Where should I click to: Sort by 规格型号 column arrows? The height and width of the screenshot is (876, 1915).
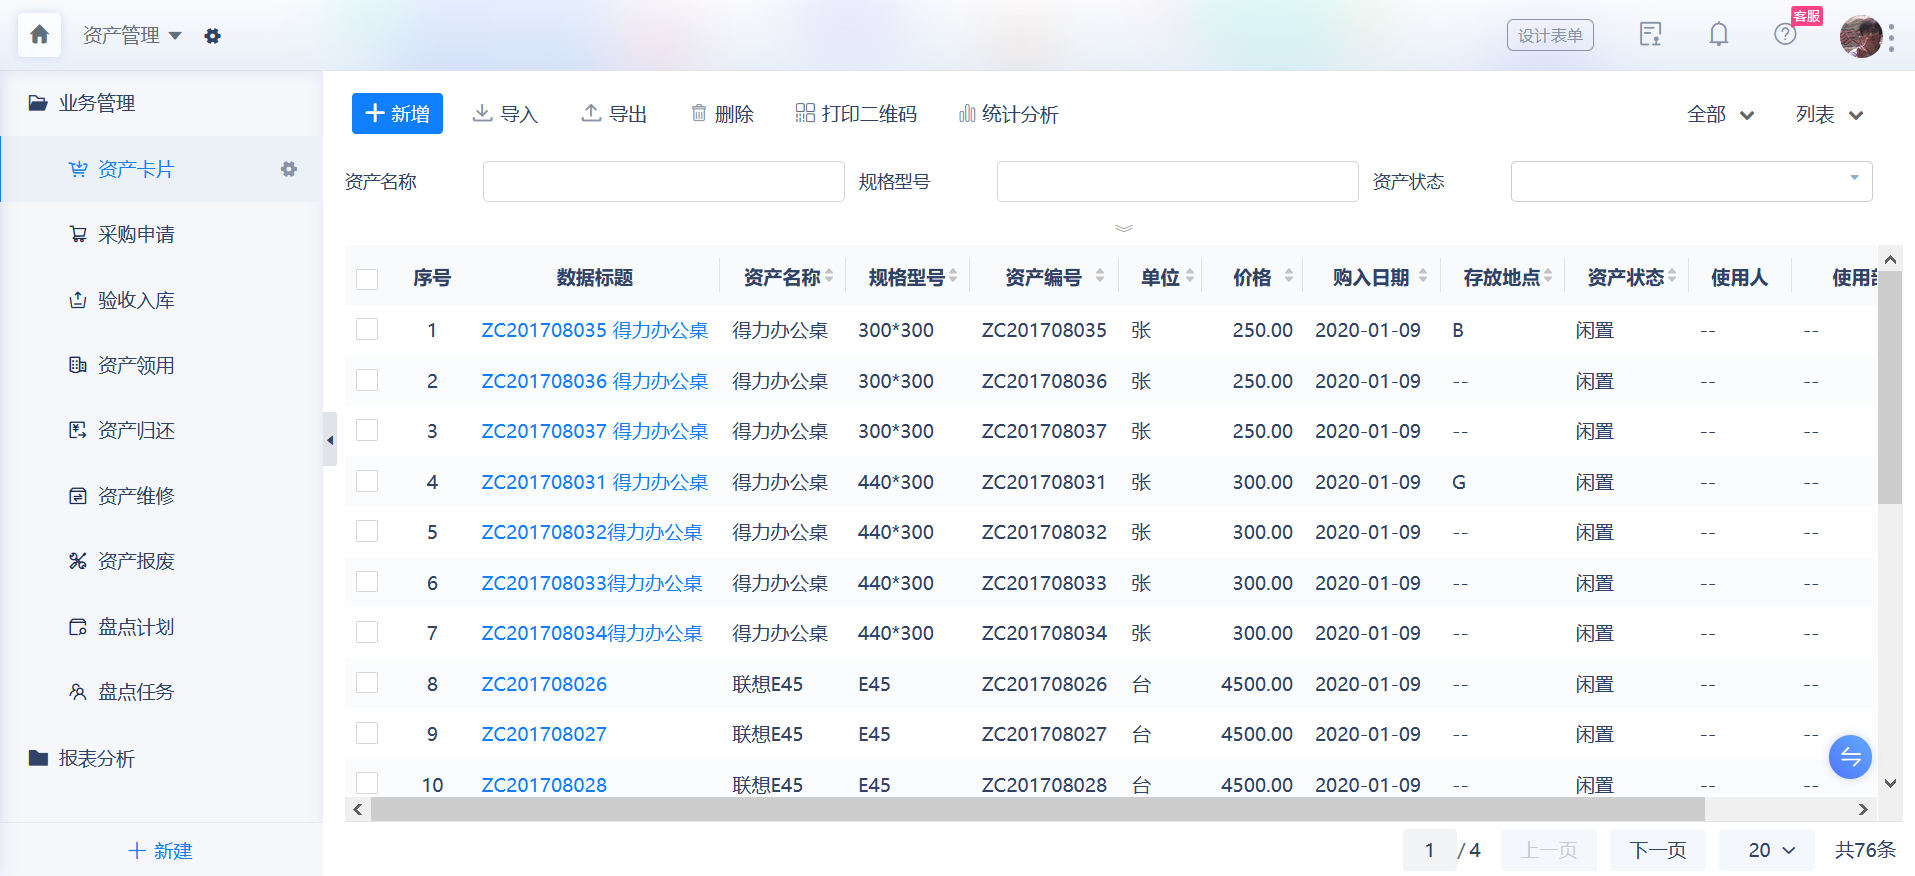pyautogui.click(x=953, y=276)
